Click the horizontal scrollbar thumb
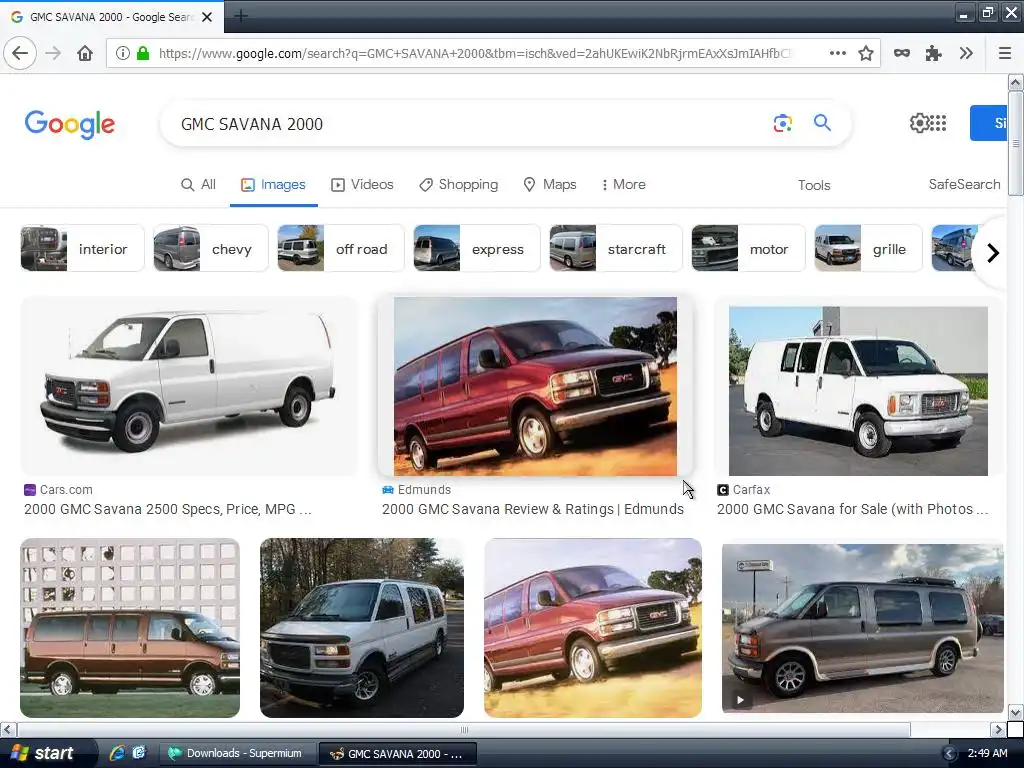 pyautogui.click(x=464, y=729)
